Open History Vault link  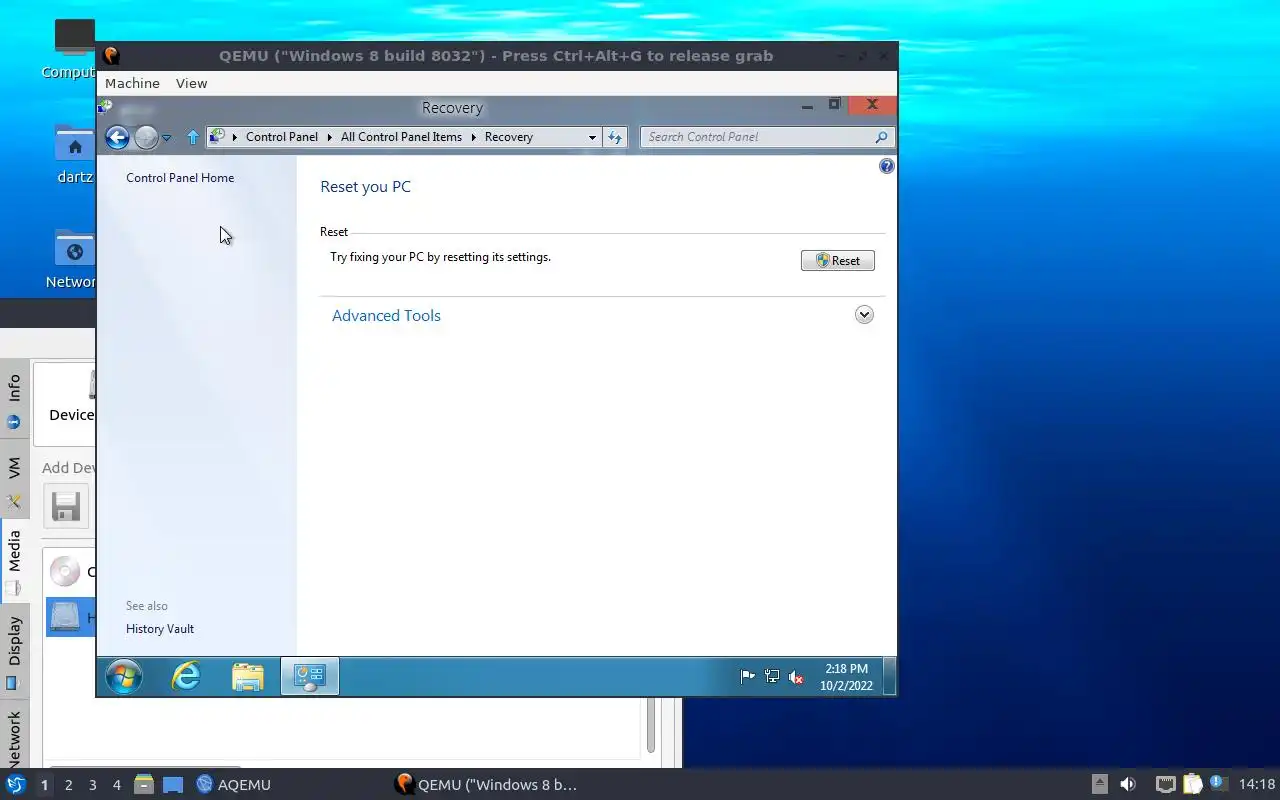(x=160, y=629)
